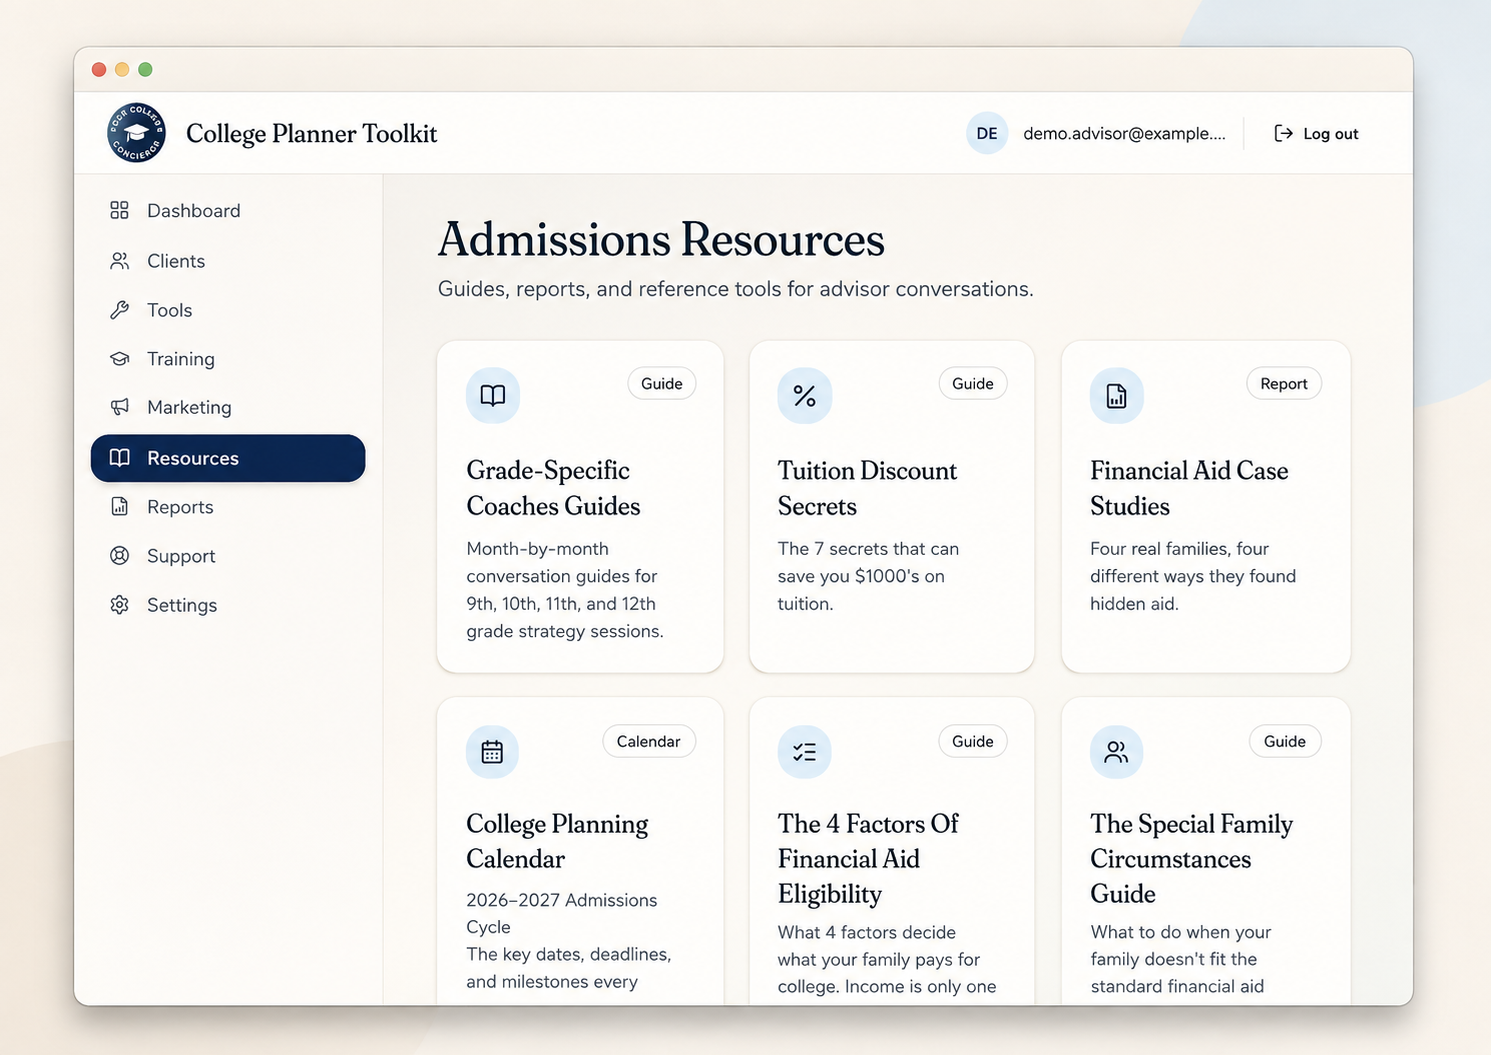Open the Grade-Specific Coaches Guides title

(x=553, y=488)
